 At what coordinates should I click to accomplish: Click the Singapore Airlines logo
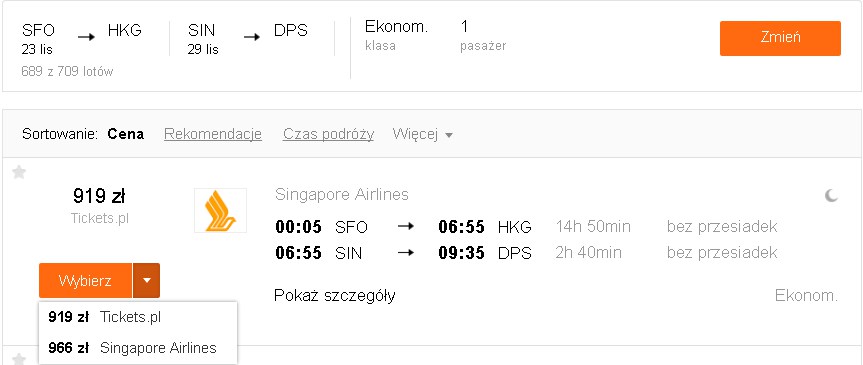pyautogui.click(x=220, y=210)
